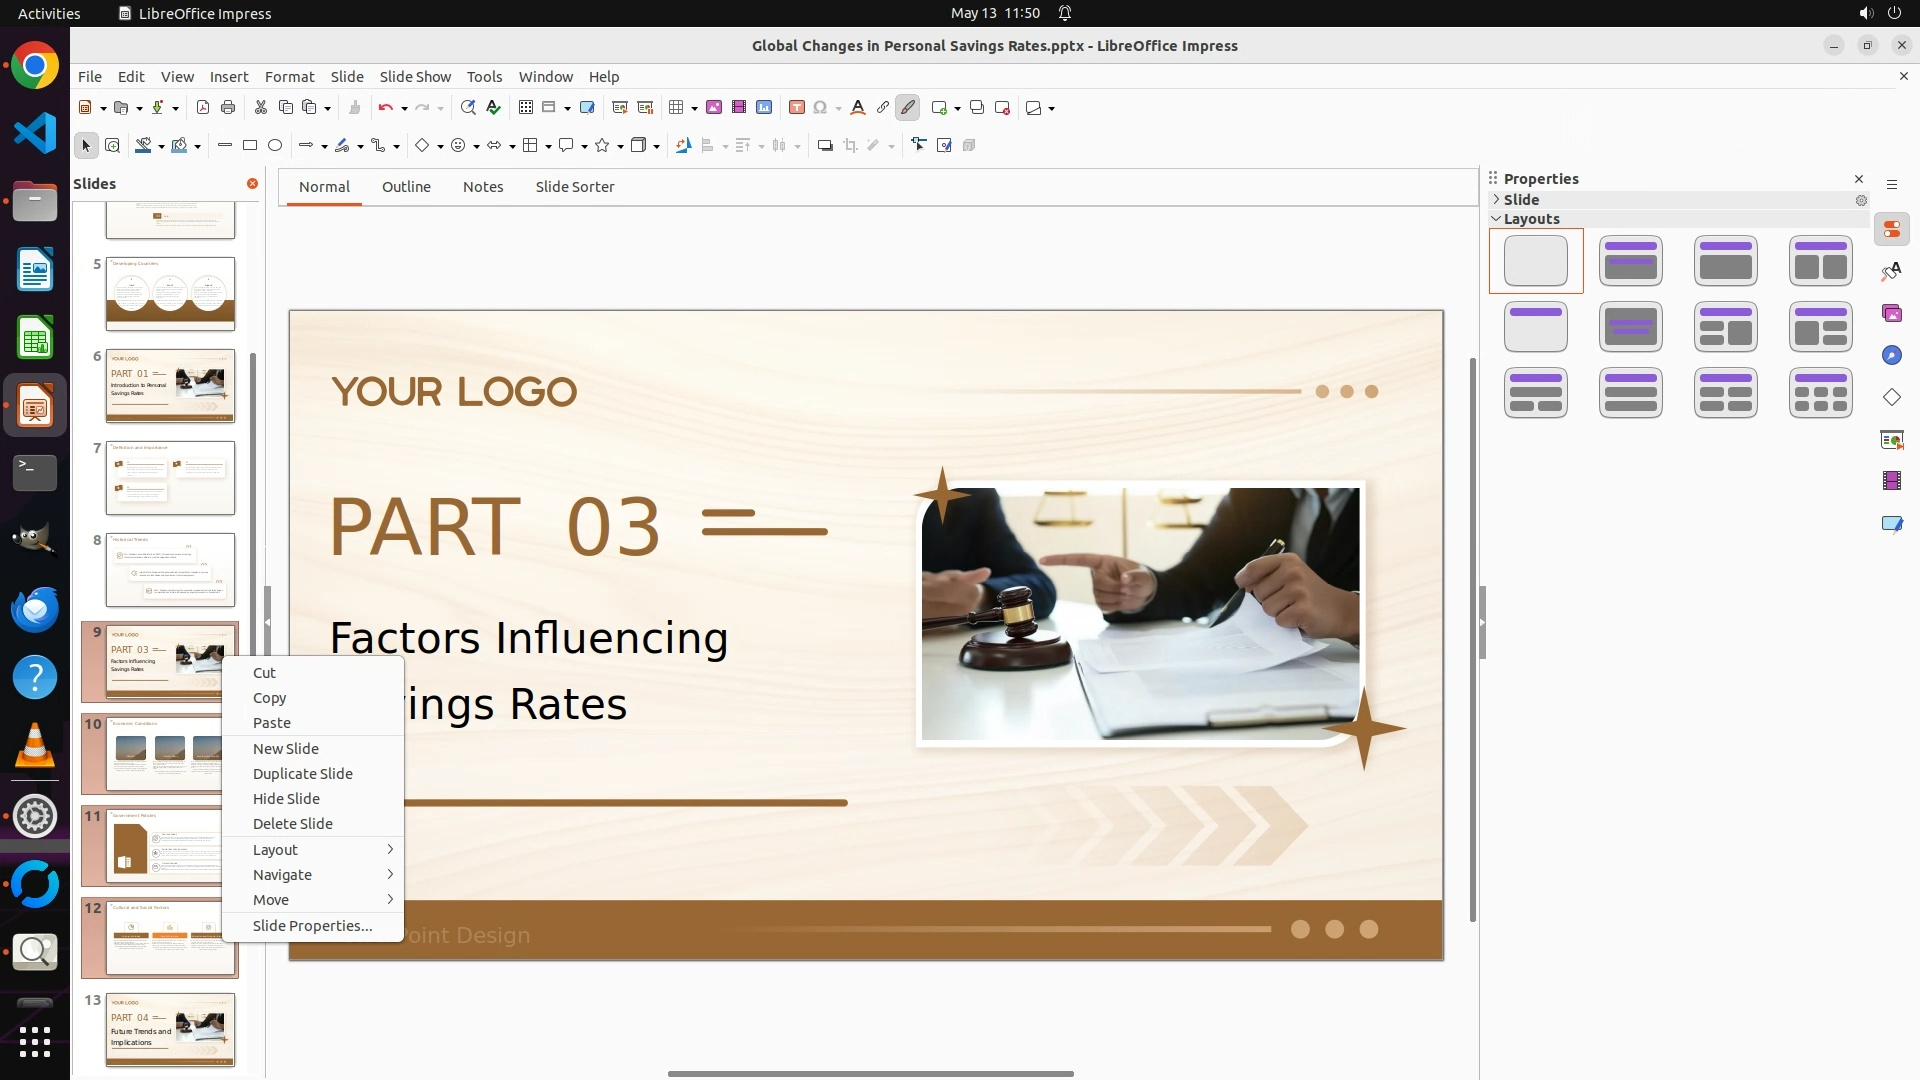Choose Duplicate Slide from context menu
The height and width of the screenshot is (1080, 1920).
pos(302,774)
